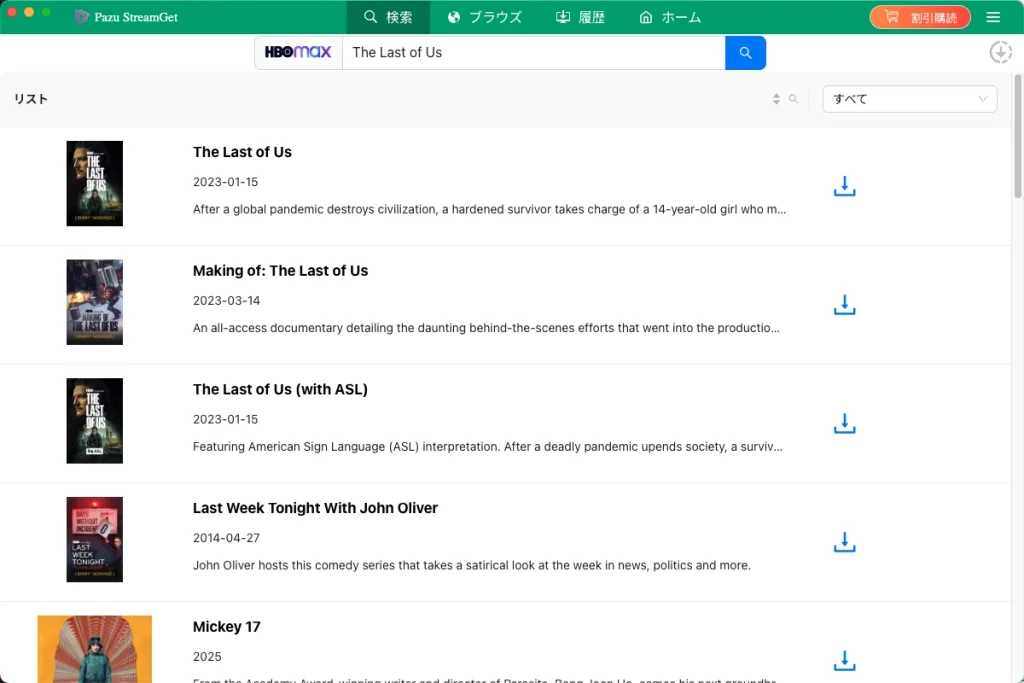Select The Last of Us poster thumbnail (first result)
The height and width of the screenshot is (683, 1024).
(x=95, y=183)
